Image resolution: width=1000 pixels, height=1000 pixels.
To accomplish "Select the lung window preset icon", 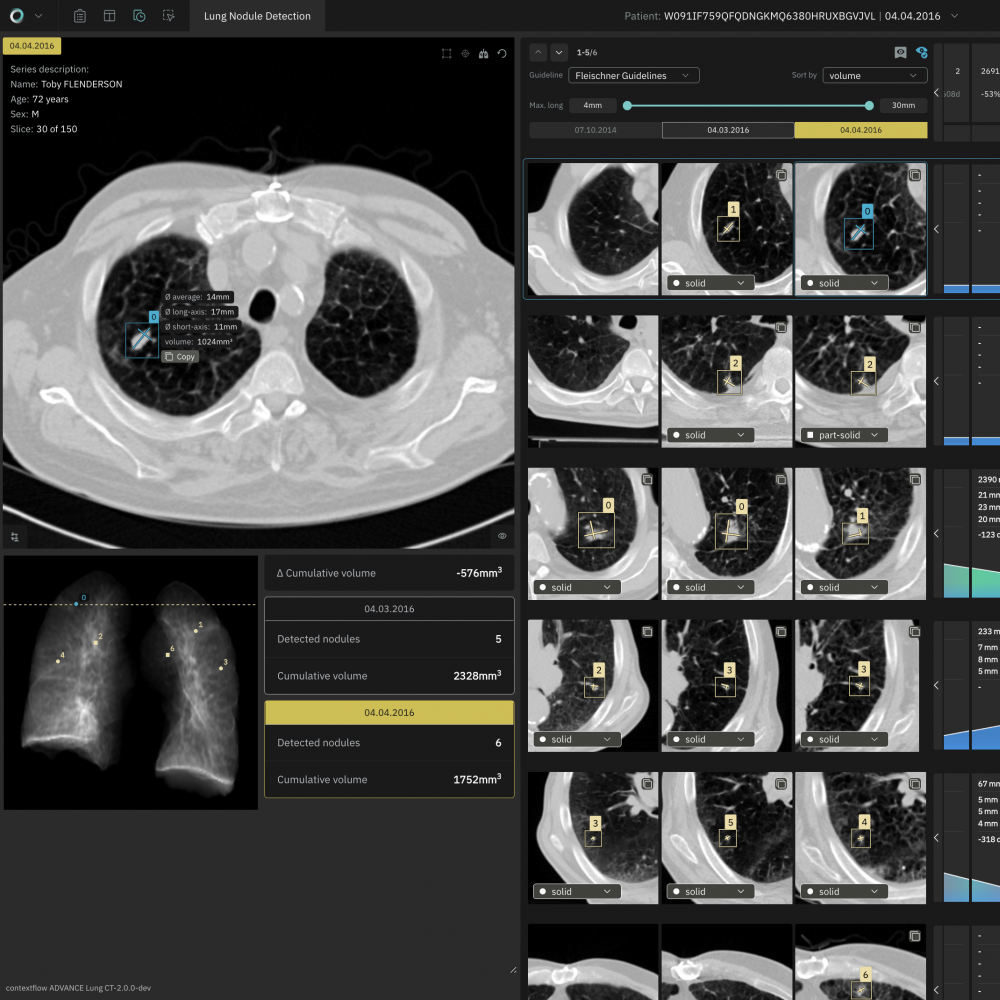I will pyautogui.click(x=484, y=54).
